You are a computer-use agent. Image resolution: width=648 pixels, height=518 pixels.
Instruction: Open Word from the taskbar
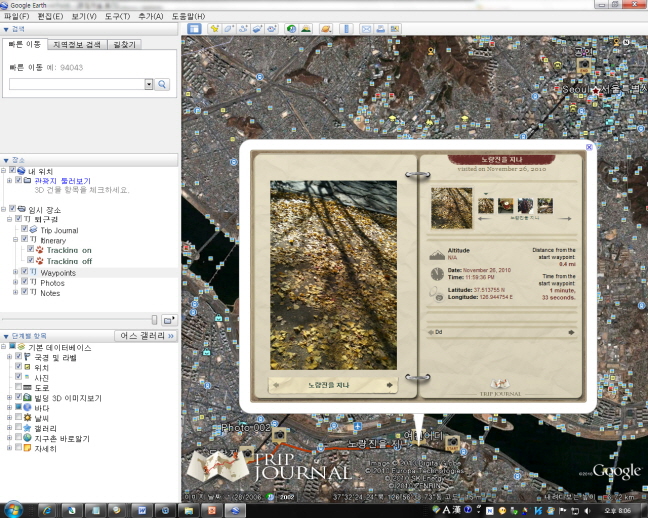(x=142, y=511)
